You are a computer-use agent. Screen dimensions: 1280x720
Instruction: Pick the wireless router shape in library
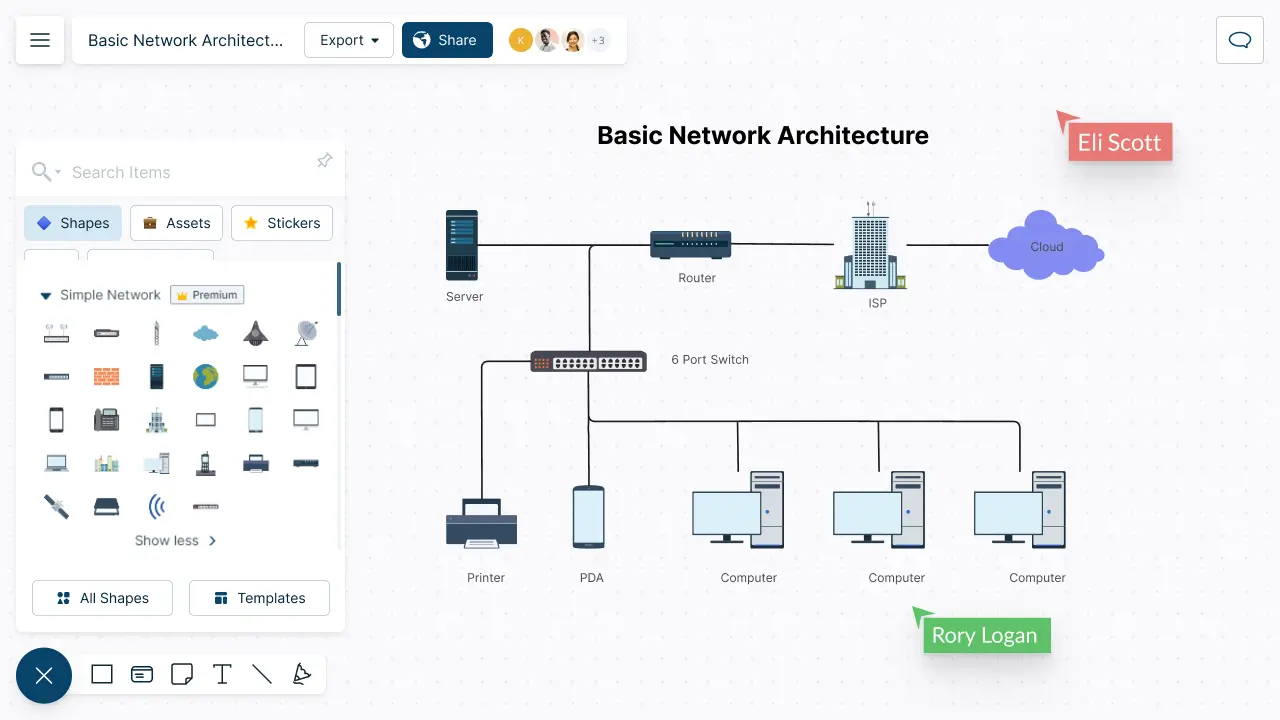pos(56,333)
